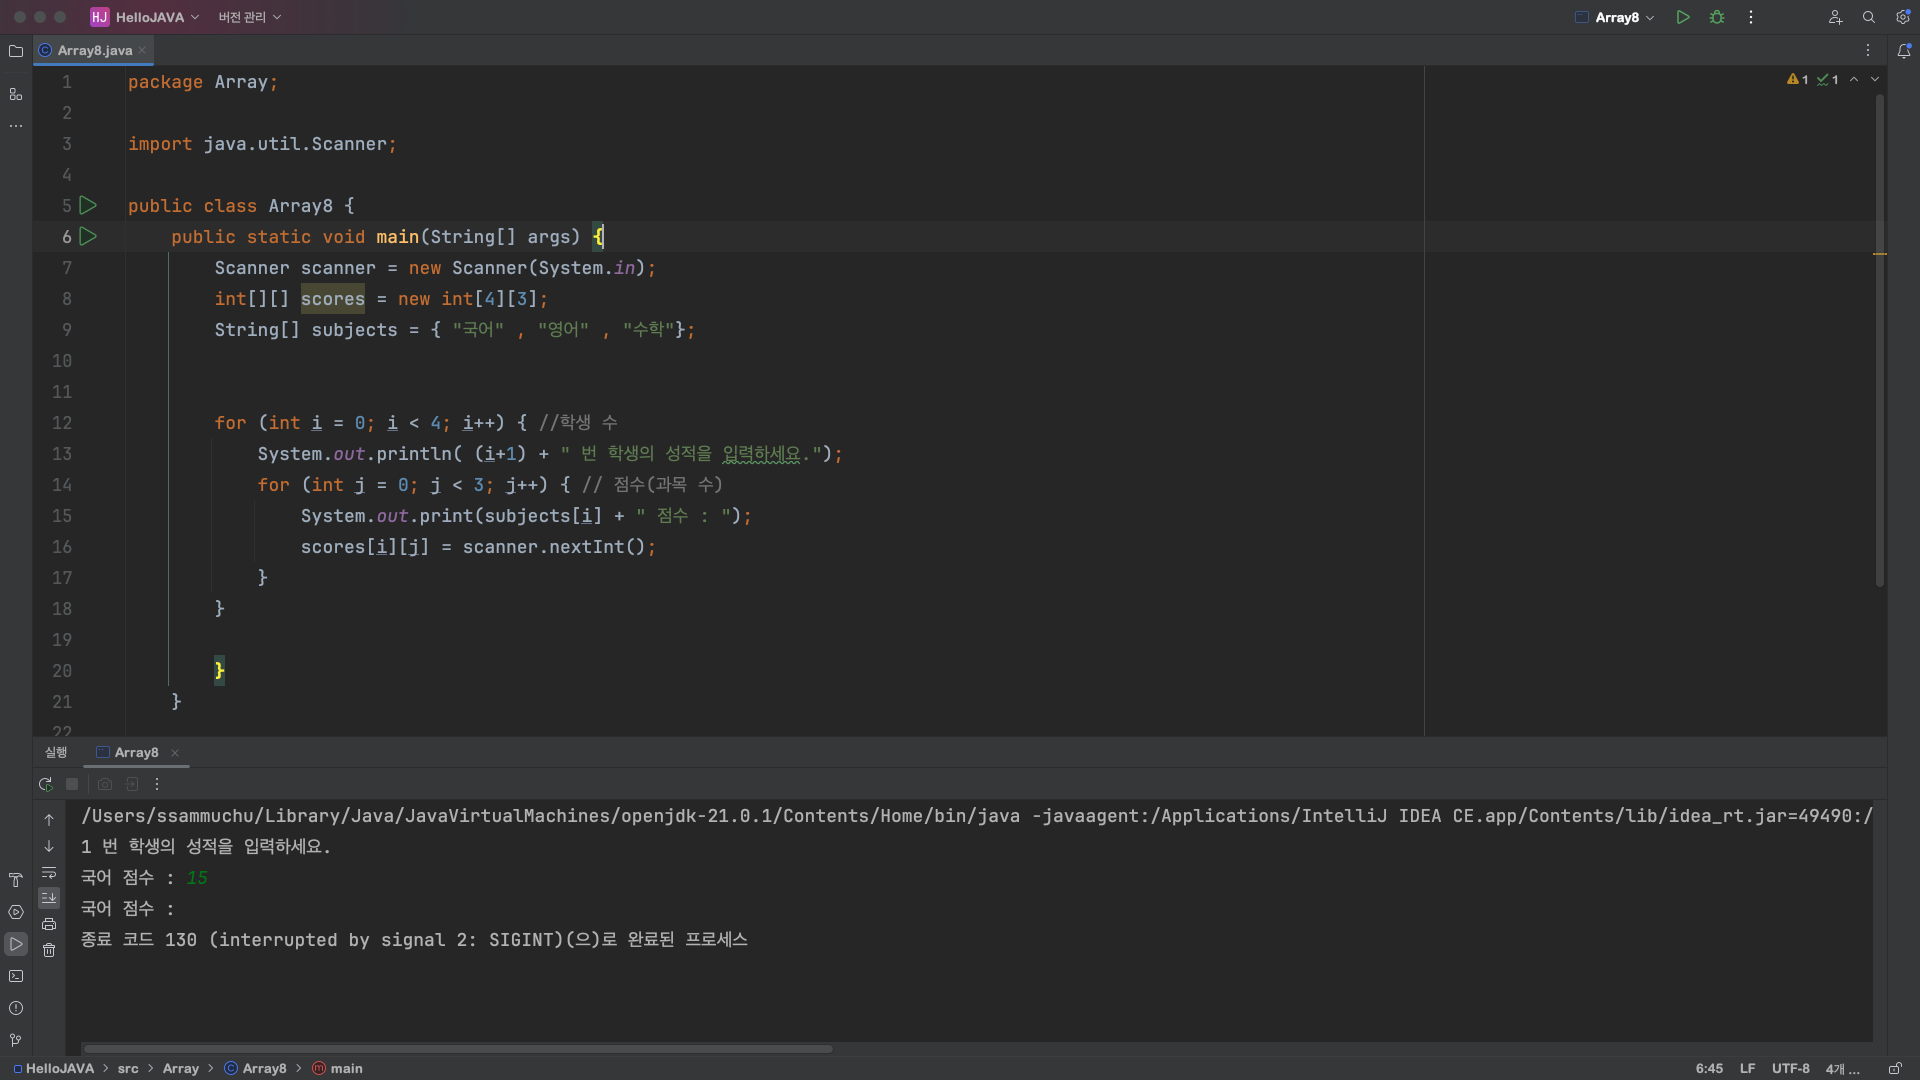Open the Structure tool window icon

click(16, 94)
